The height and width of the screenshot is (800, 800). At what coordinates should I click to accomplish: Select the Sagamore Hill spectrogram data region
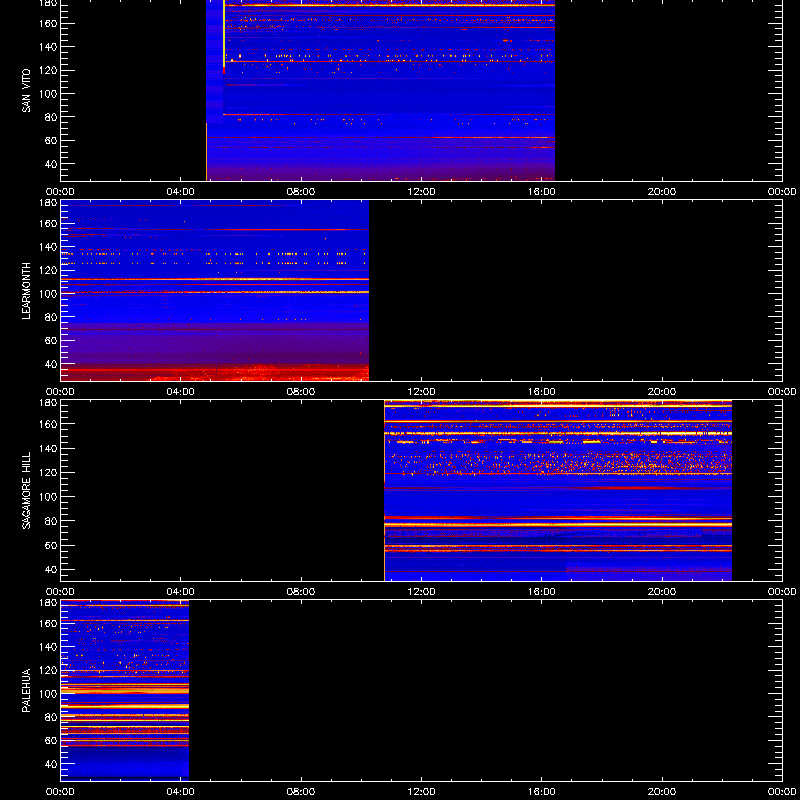558,490
